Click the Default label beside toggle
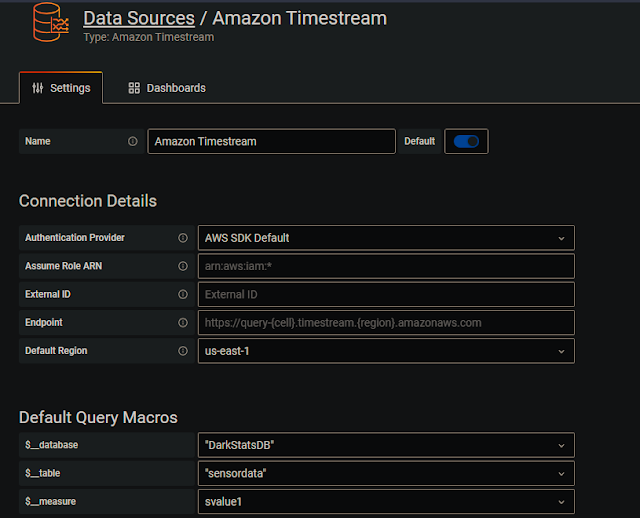Viewport: 640px width, 518px height. pos(420,141)
